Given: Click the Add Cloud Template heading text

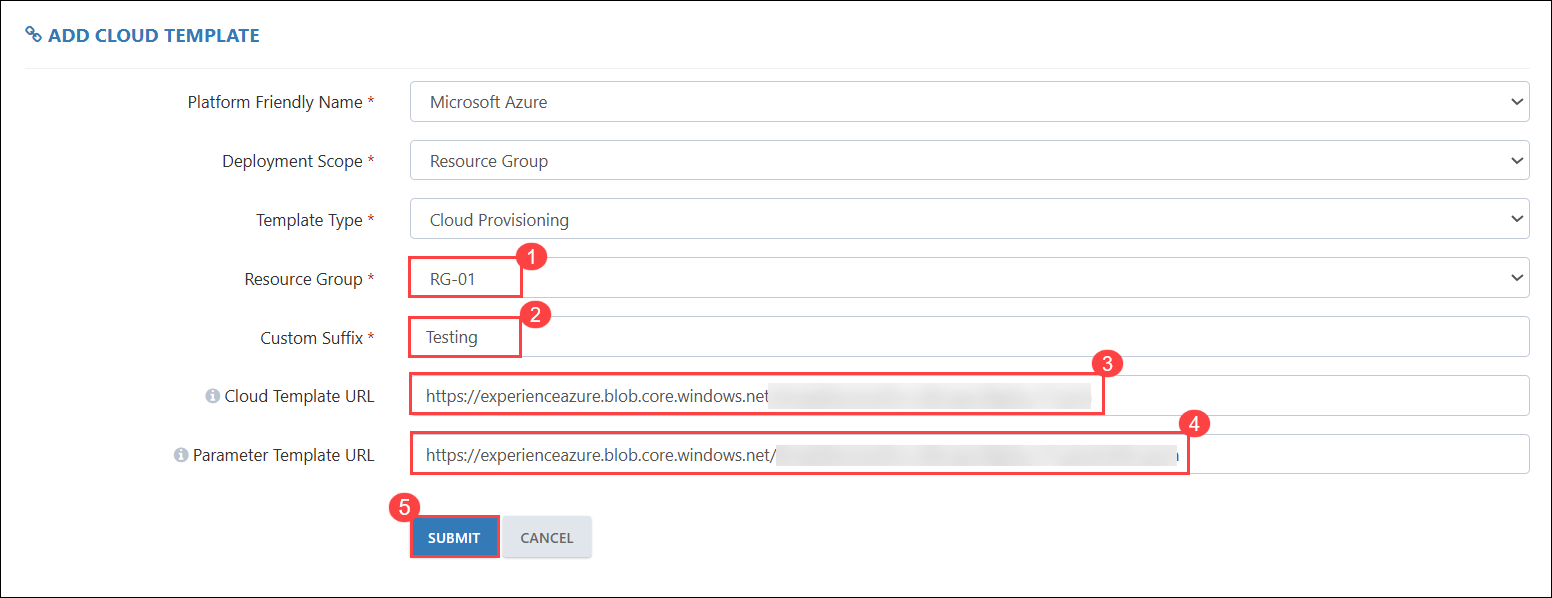Looking at the screenshot, I should tap(154, 36).
